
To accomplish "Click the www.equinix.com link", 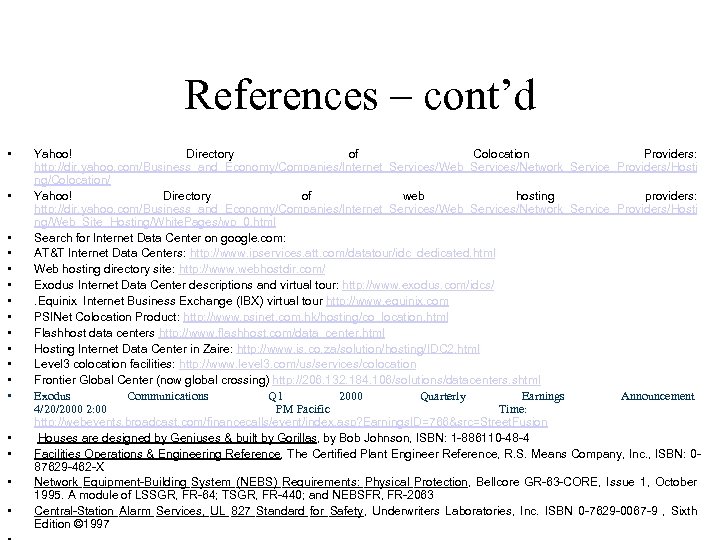I will click(388, 301).
